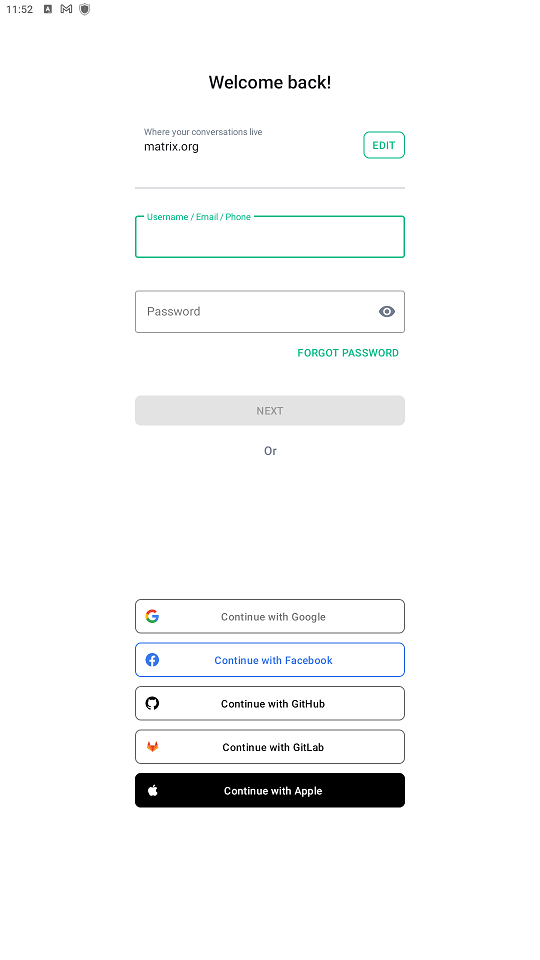Viewport: 540px width, 960px height.
Task: Click the Google logo icon
Action: pos(152,616)
